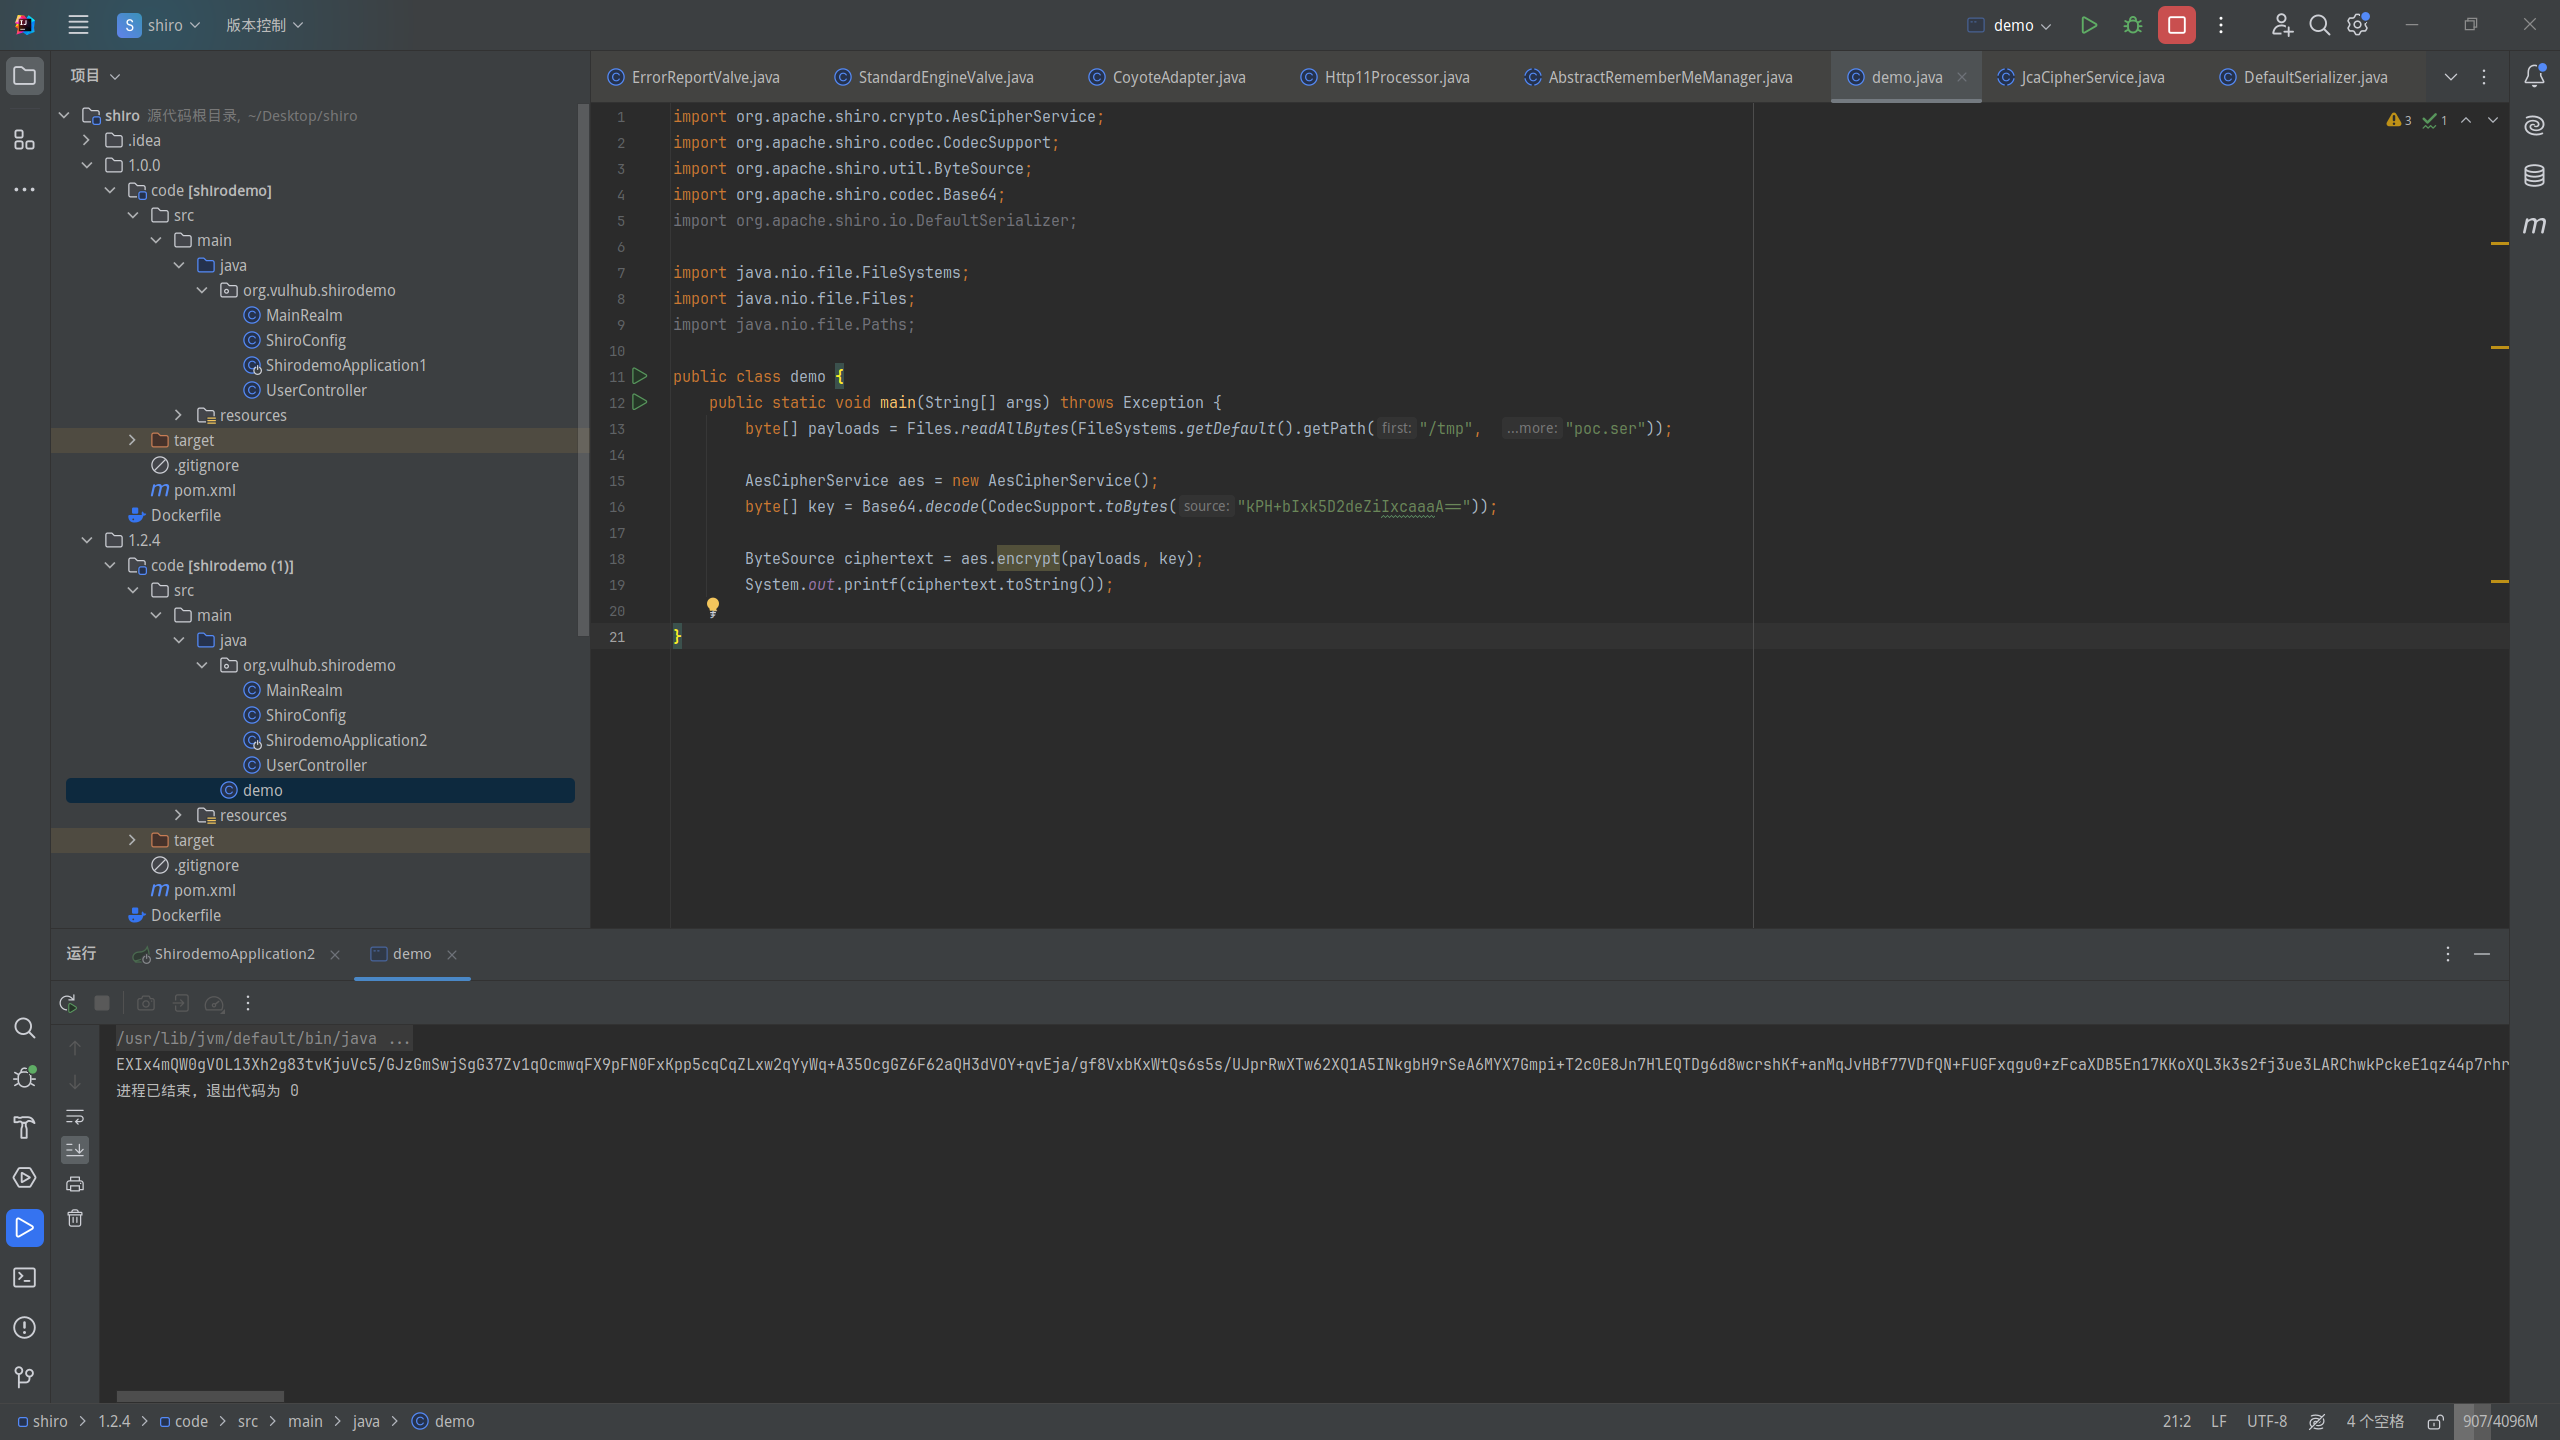The height and width of the screenshot is (1440, 2560).
Task: Close the demo.java editor tab
Action: coord(1962,77)
